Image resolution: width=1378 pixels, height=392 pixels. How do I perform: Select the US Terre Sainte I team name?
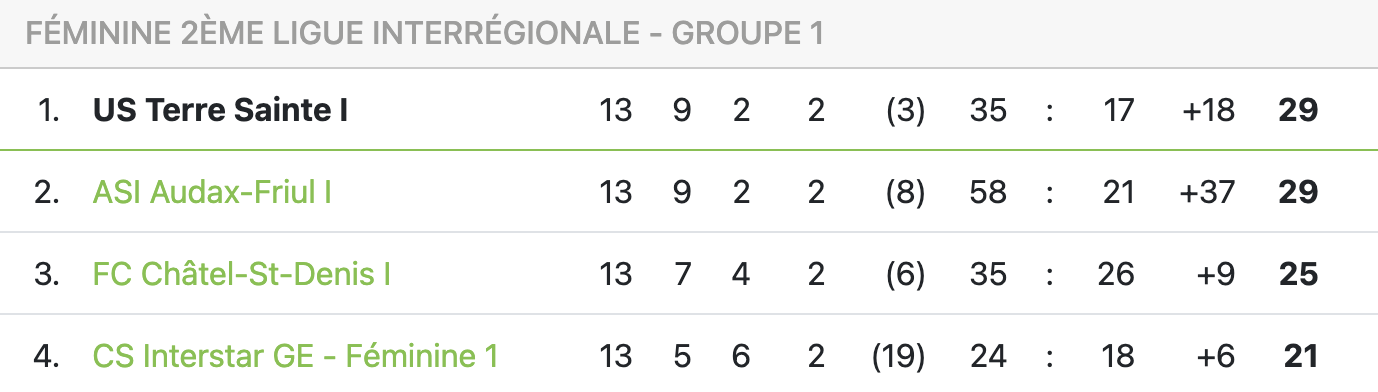(x=221, y=110)
